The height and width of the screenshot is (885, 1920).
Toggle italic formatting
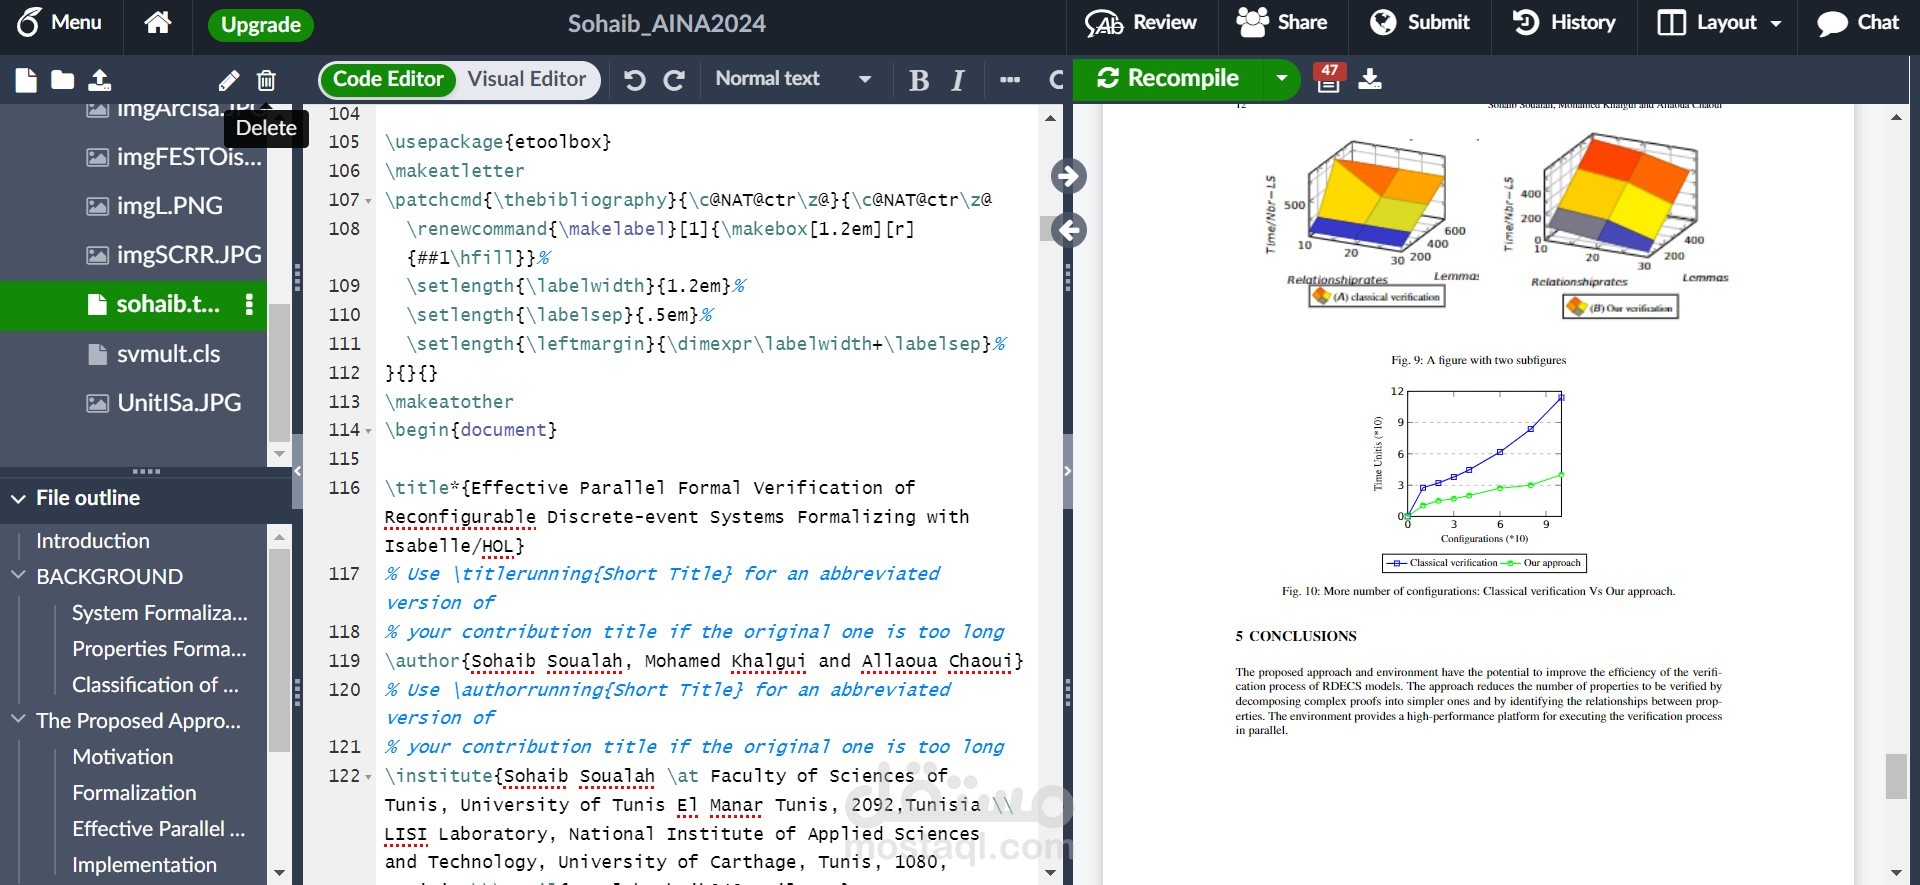coord(958,80)
